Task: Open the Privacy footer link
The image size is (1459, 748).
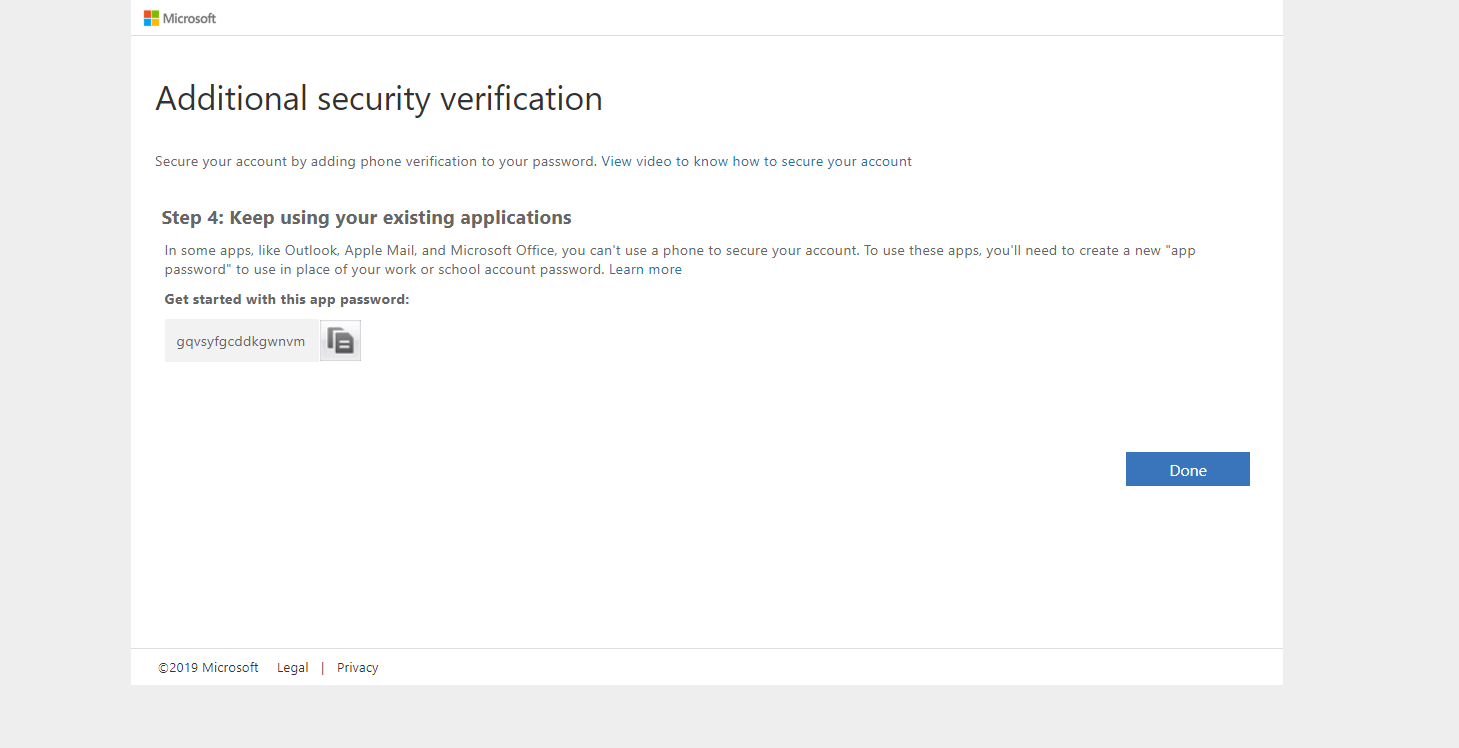Action: click(357, 668)
